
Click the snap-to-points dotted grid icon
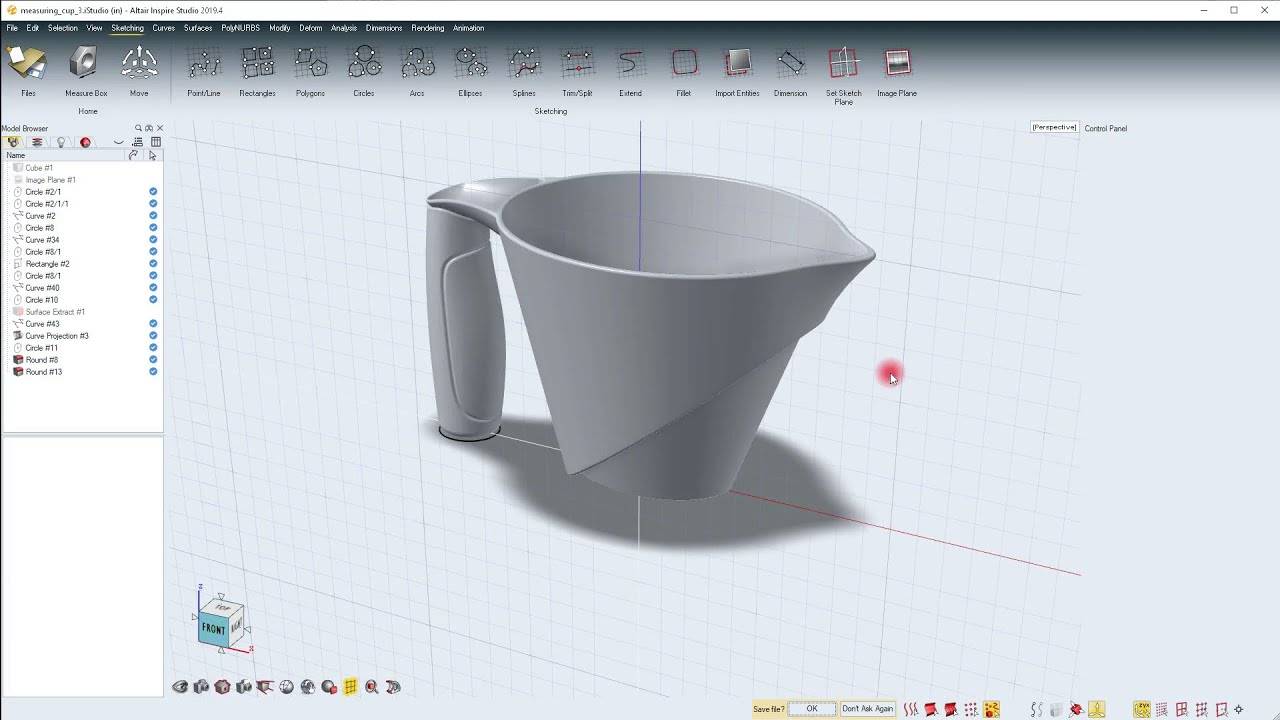tap(1162, 709)
